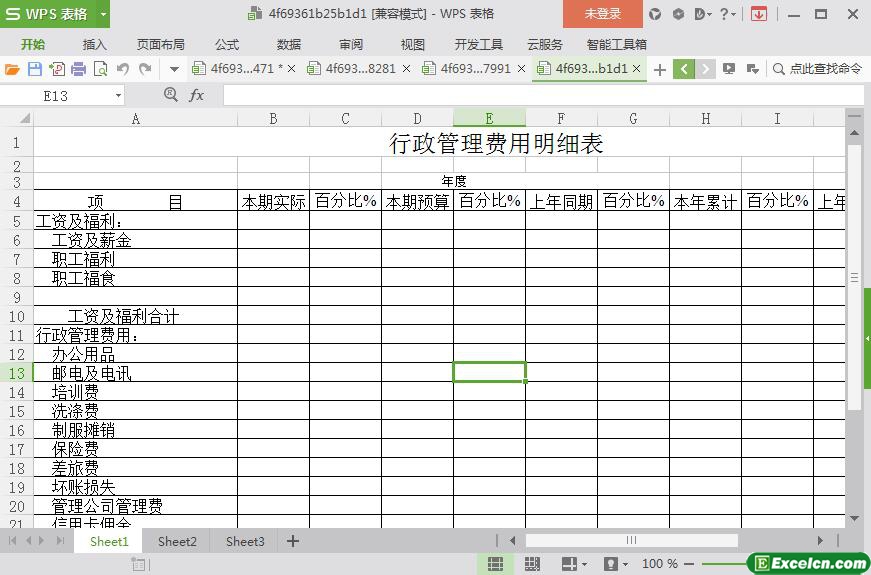The width and height of the screenshot is (871, 575).
Task: Print the spreadsheet with the printer icon
Action: click(x=79, y=69)
